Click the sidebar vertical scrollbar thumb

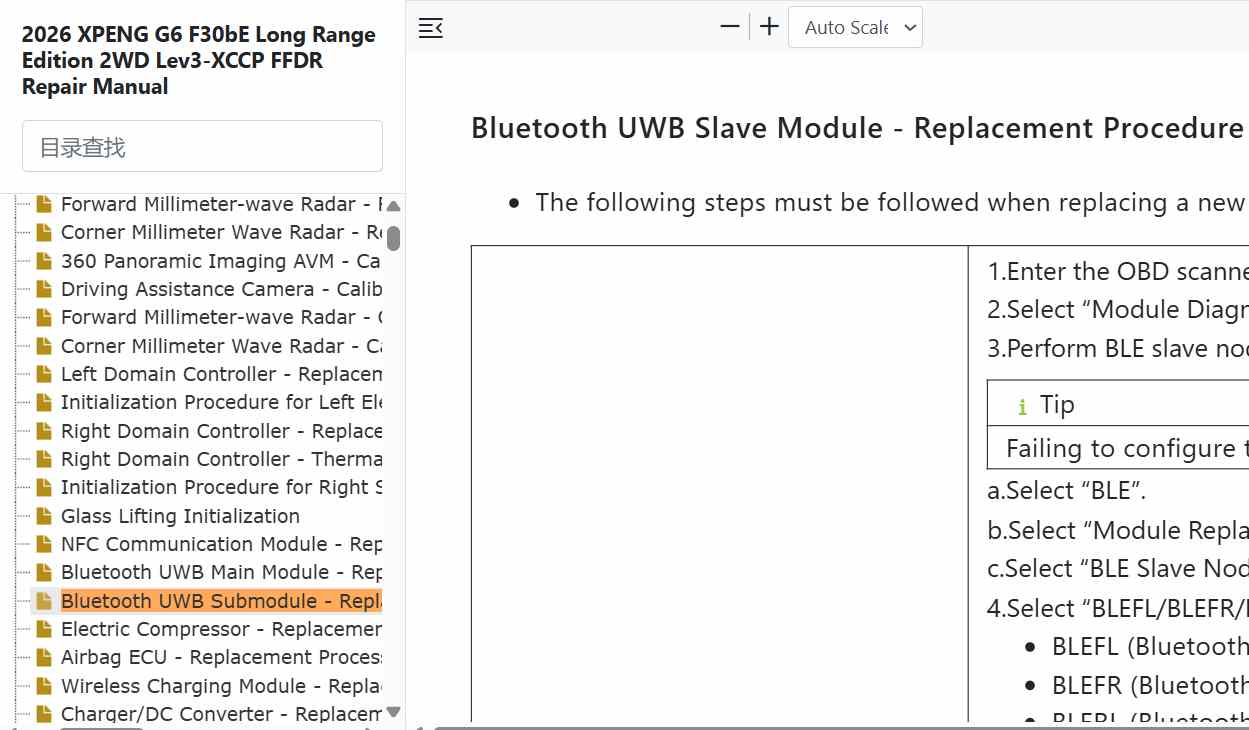393,238
